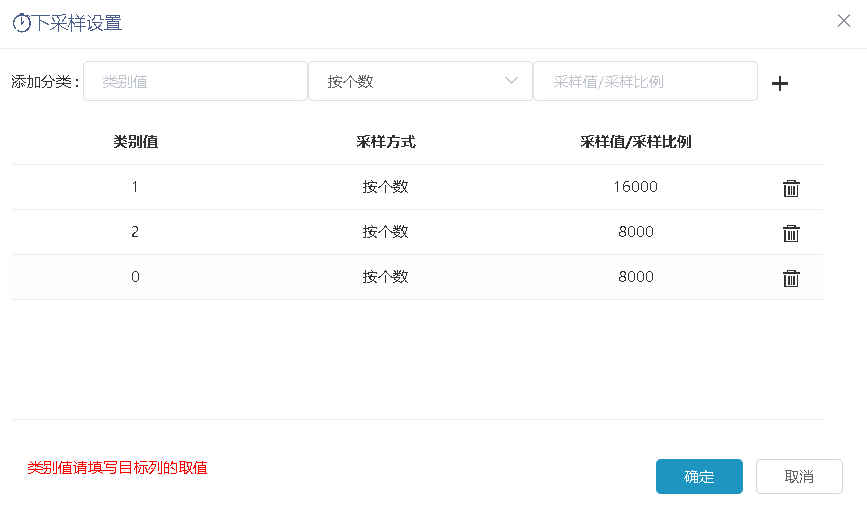Confirm settings with the 确定 button
867x507 pixels.
coord(699,477)
